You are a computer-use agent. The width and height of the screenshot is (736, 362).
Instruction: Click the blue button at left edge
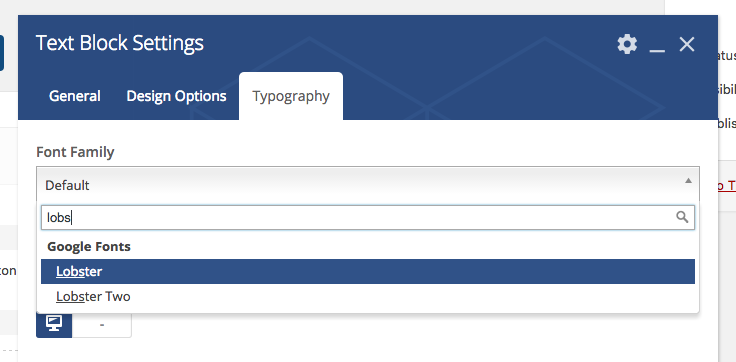[2, 54]
